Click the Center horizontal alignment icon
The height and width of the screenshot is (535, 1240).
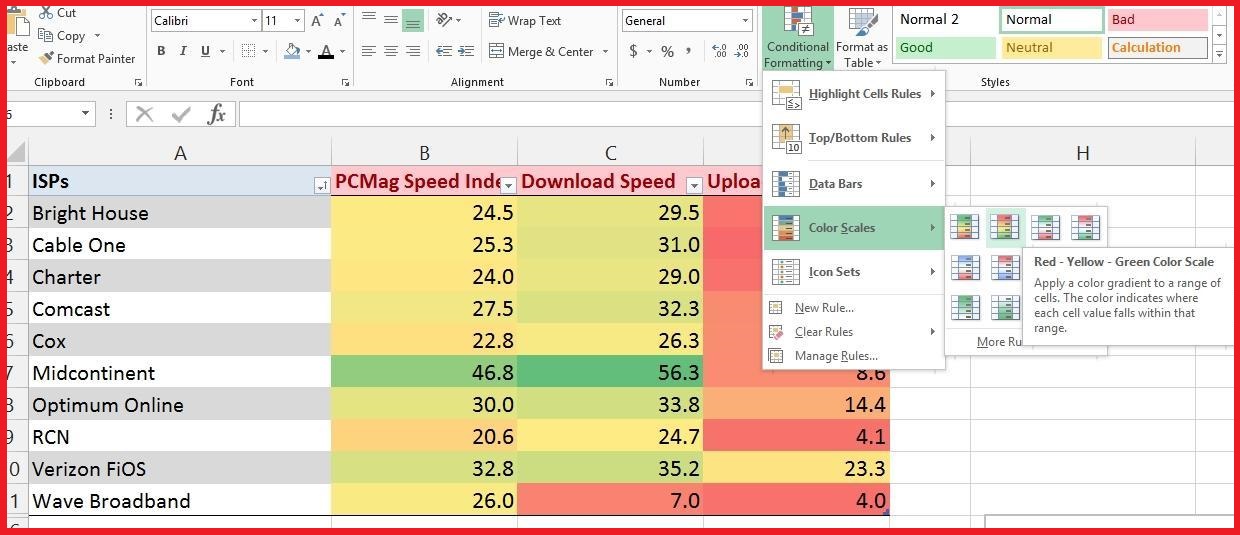[390, 52]
